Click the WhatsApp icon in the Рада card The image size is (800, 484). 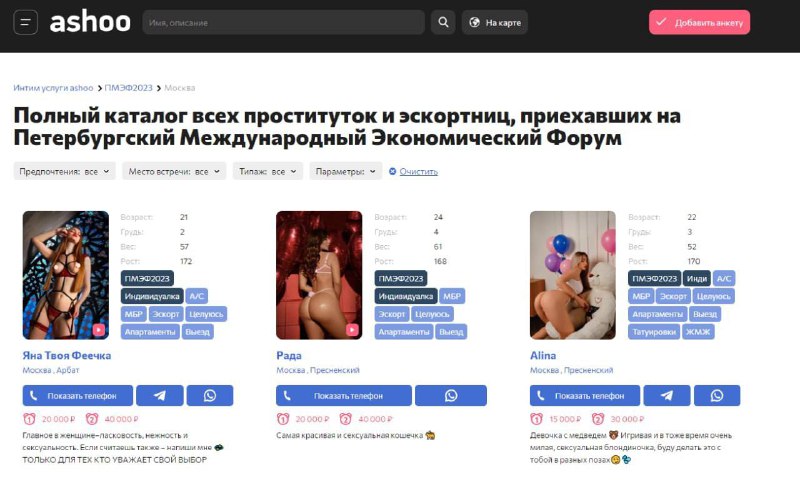451,396
